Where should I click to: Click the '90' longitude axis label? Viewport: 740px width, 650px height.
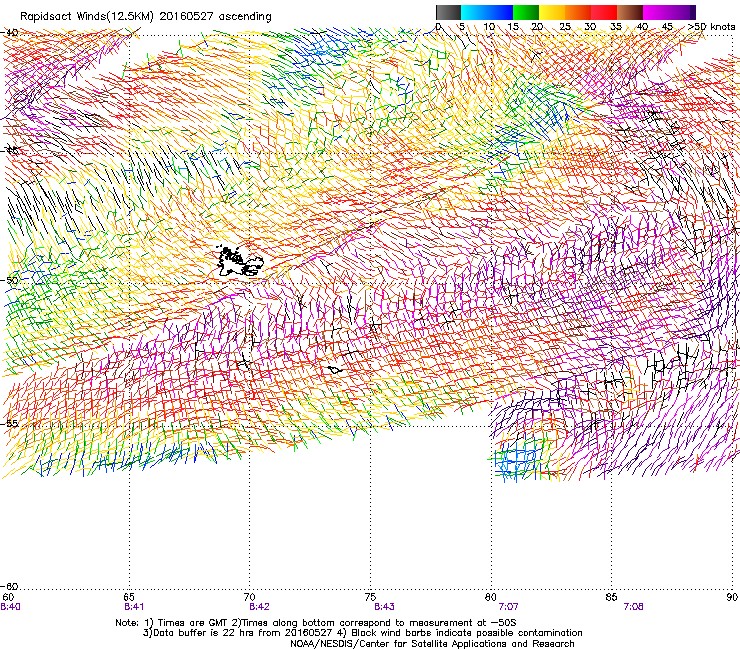tap(732, 597)
